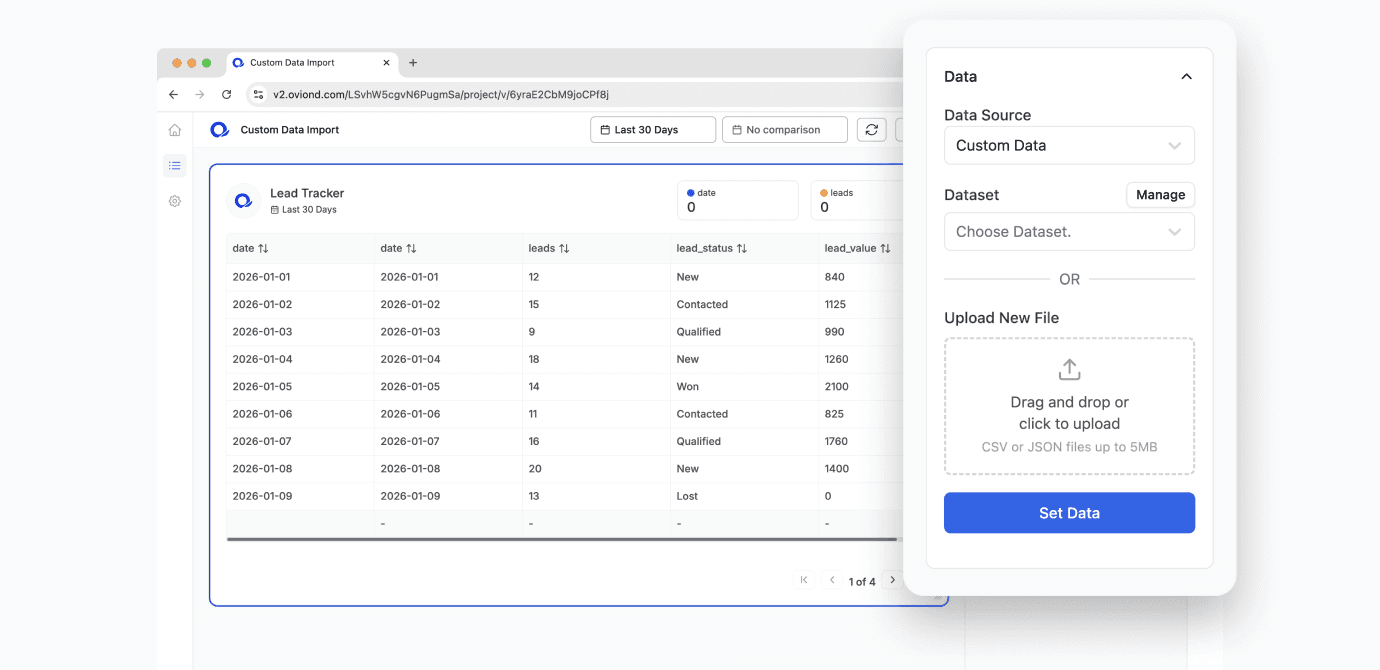Open the Data Source dropdown showing Custom Data
Image resolution: width=1380 pixels, height=670 pixels.
(x=1069, y=145)
